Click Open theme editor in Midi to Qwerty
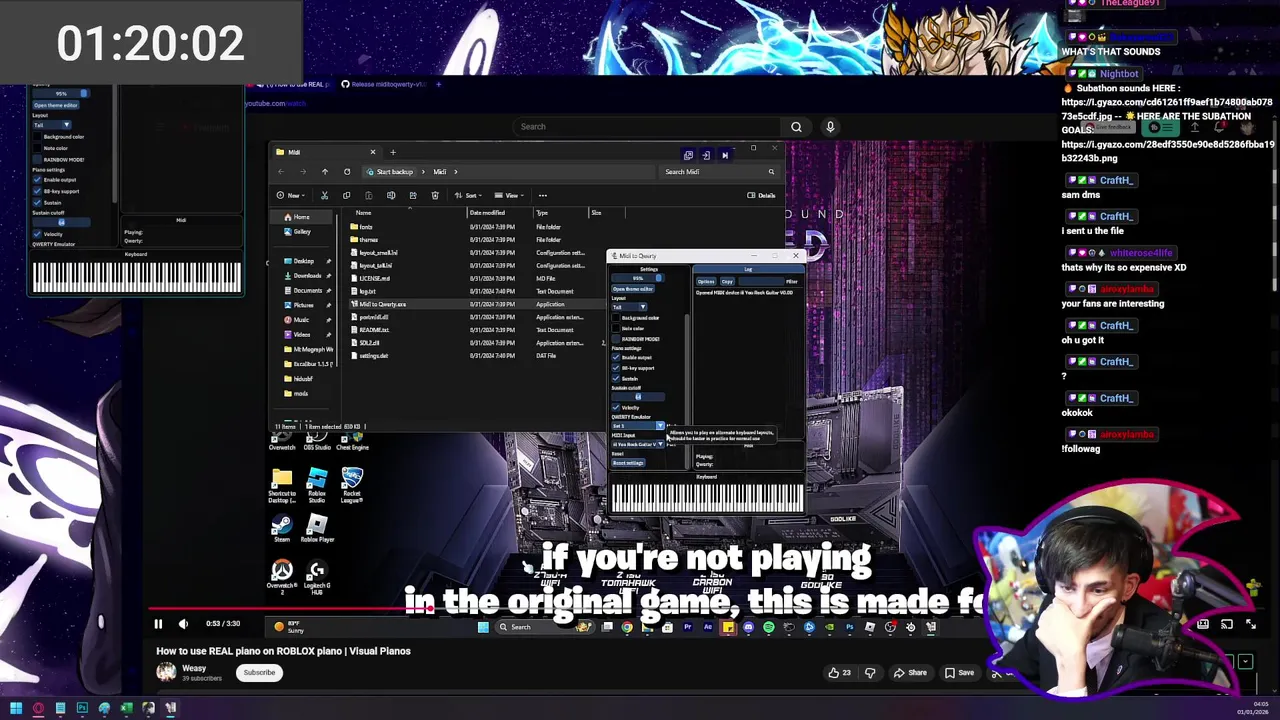 coord(632,289)
